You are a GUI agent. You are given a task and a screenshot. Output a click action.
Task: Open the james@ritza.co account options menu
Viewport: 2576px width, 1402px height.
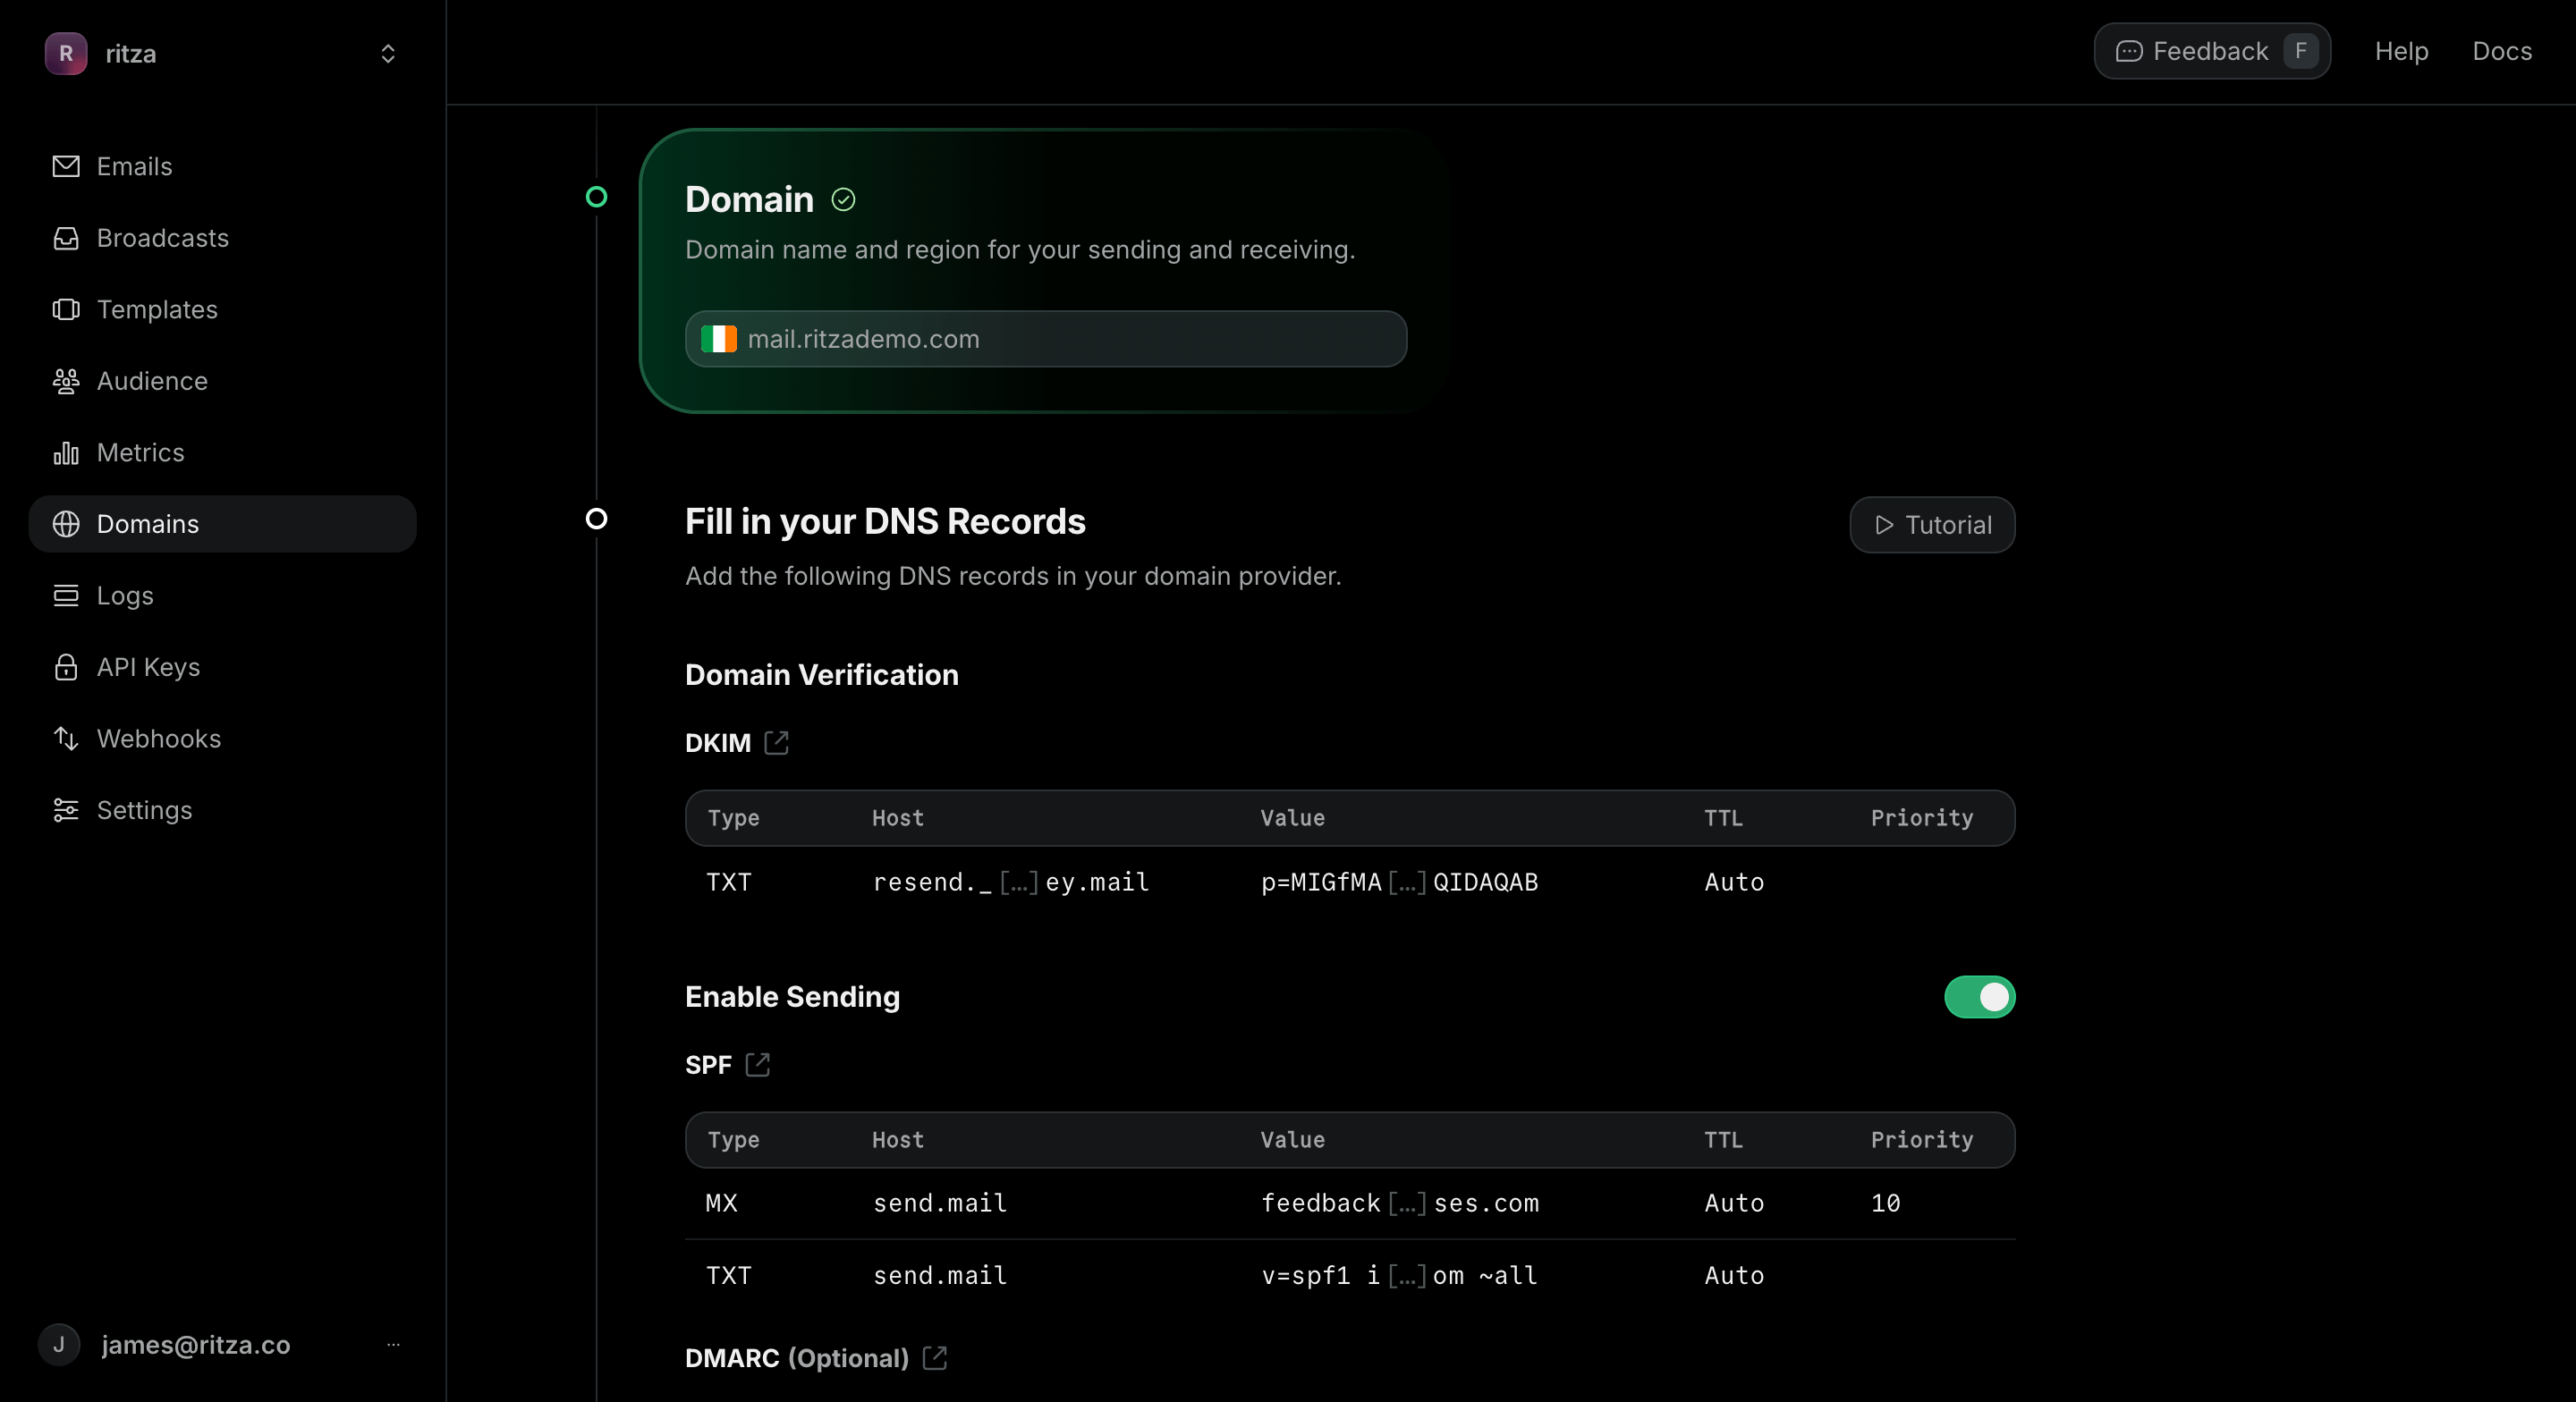pos(393,1345)
